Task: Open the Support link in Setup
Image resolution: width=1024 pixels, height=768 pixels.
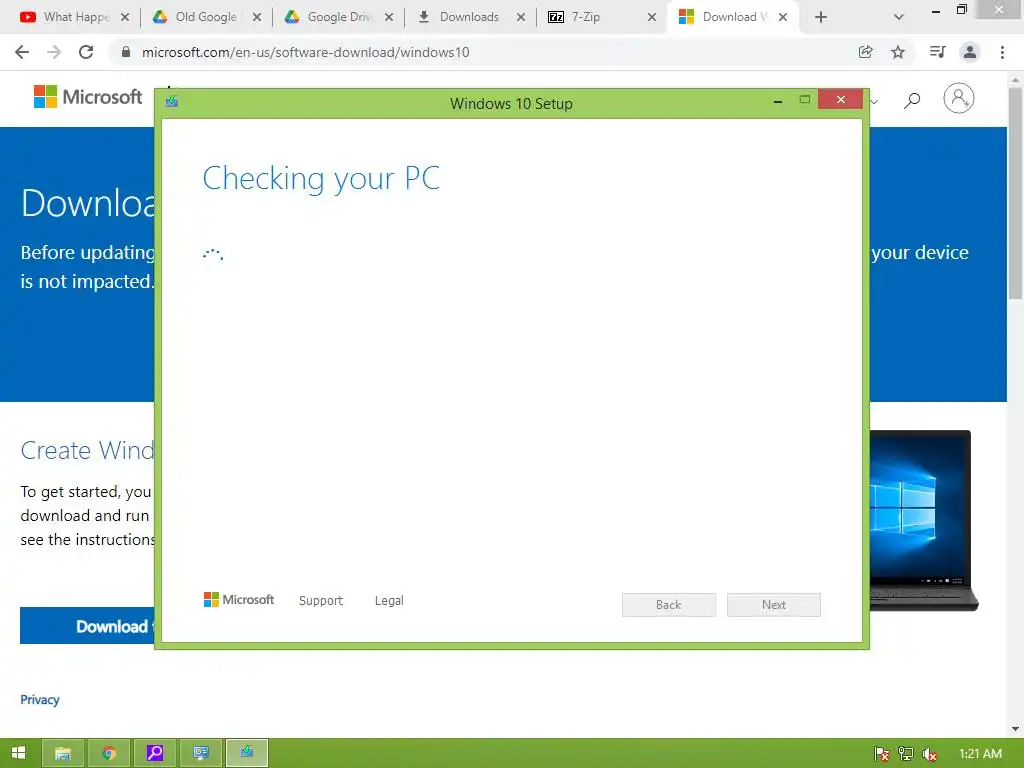Action: 321,600
